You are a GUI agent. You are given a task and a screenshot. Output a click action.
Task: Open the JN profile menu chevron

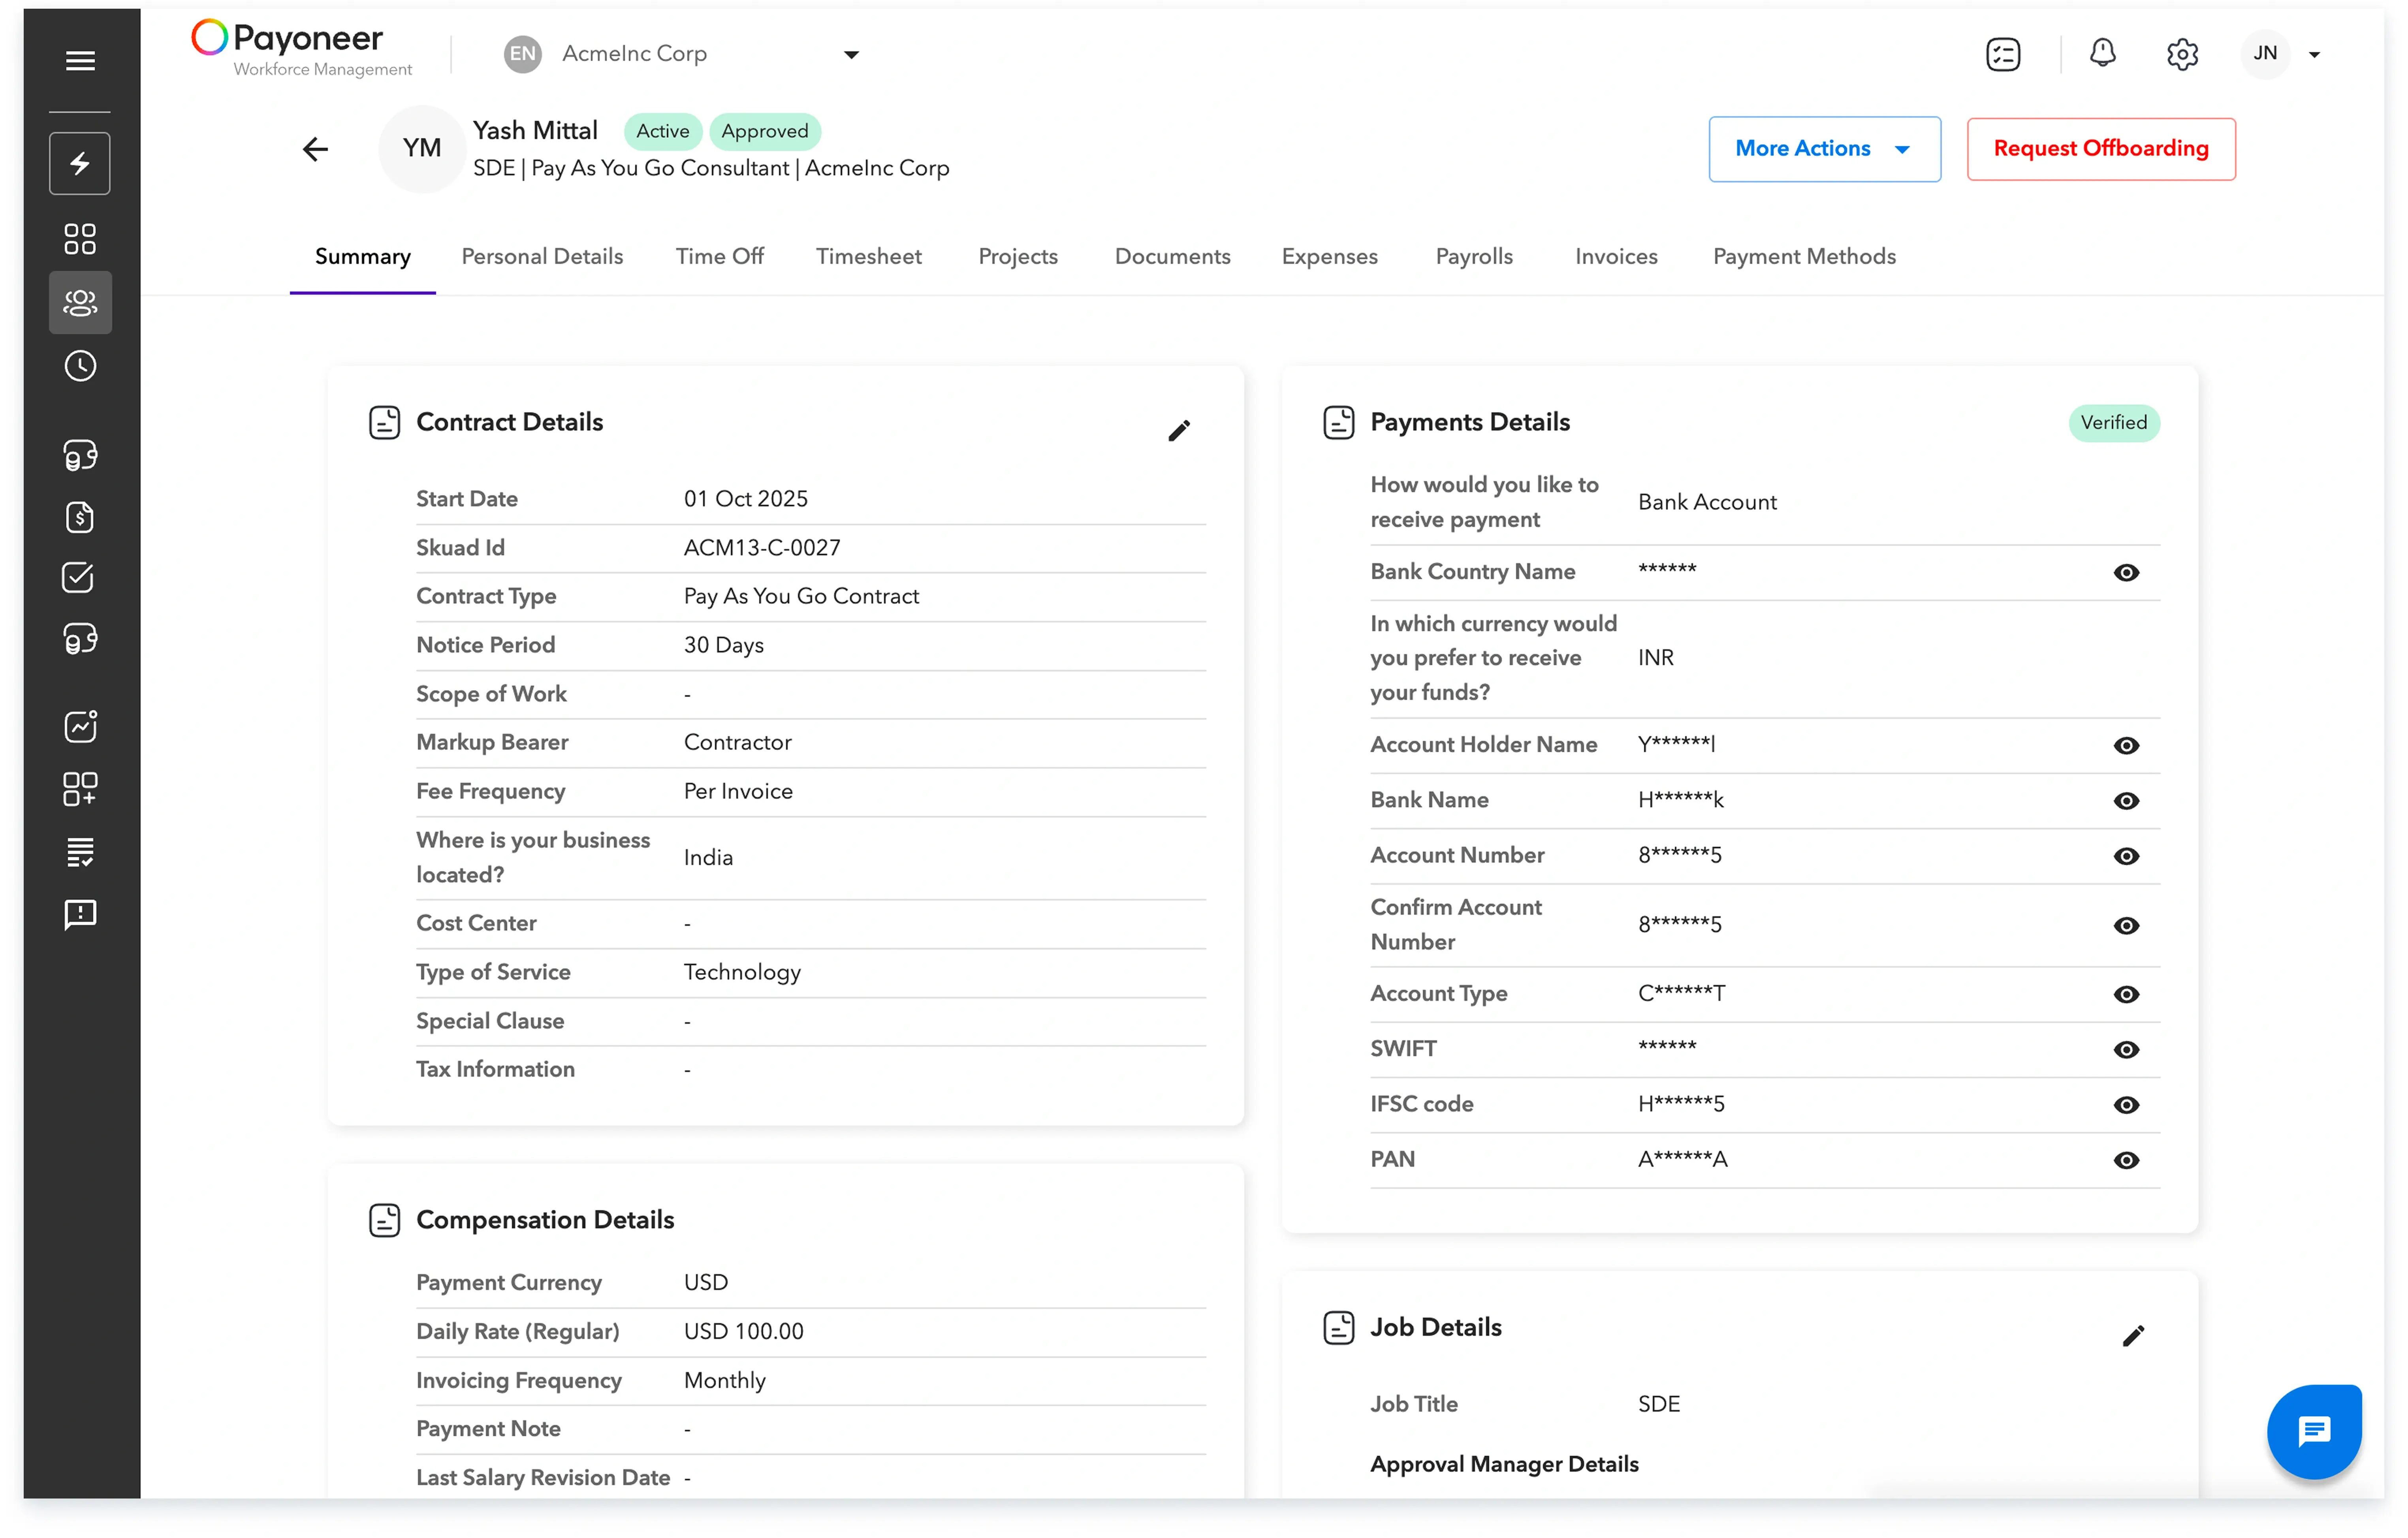point(2315,54)
